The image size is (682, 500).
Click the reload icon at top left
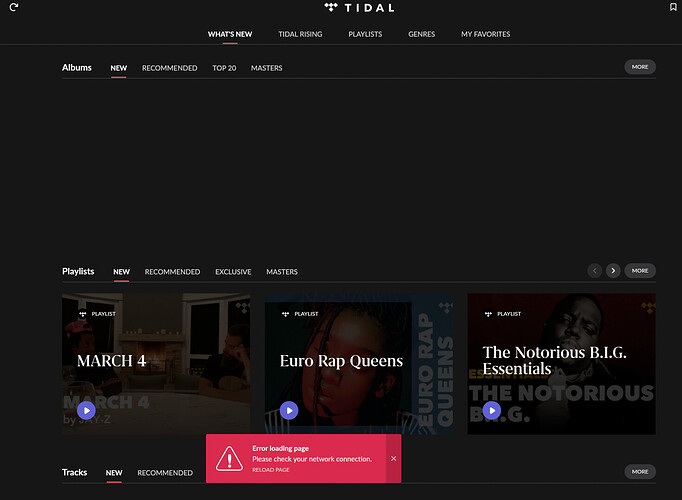point(14,7)
